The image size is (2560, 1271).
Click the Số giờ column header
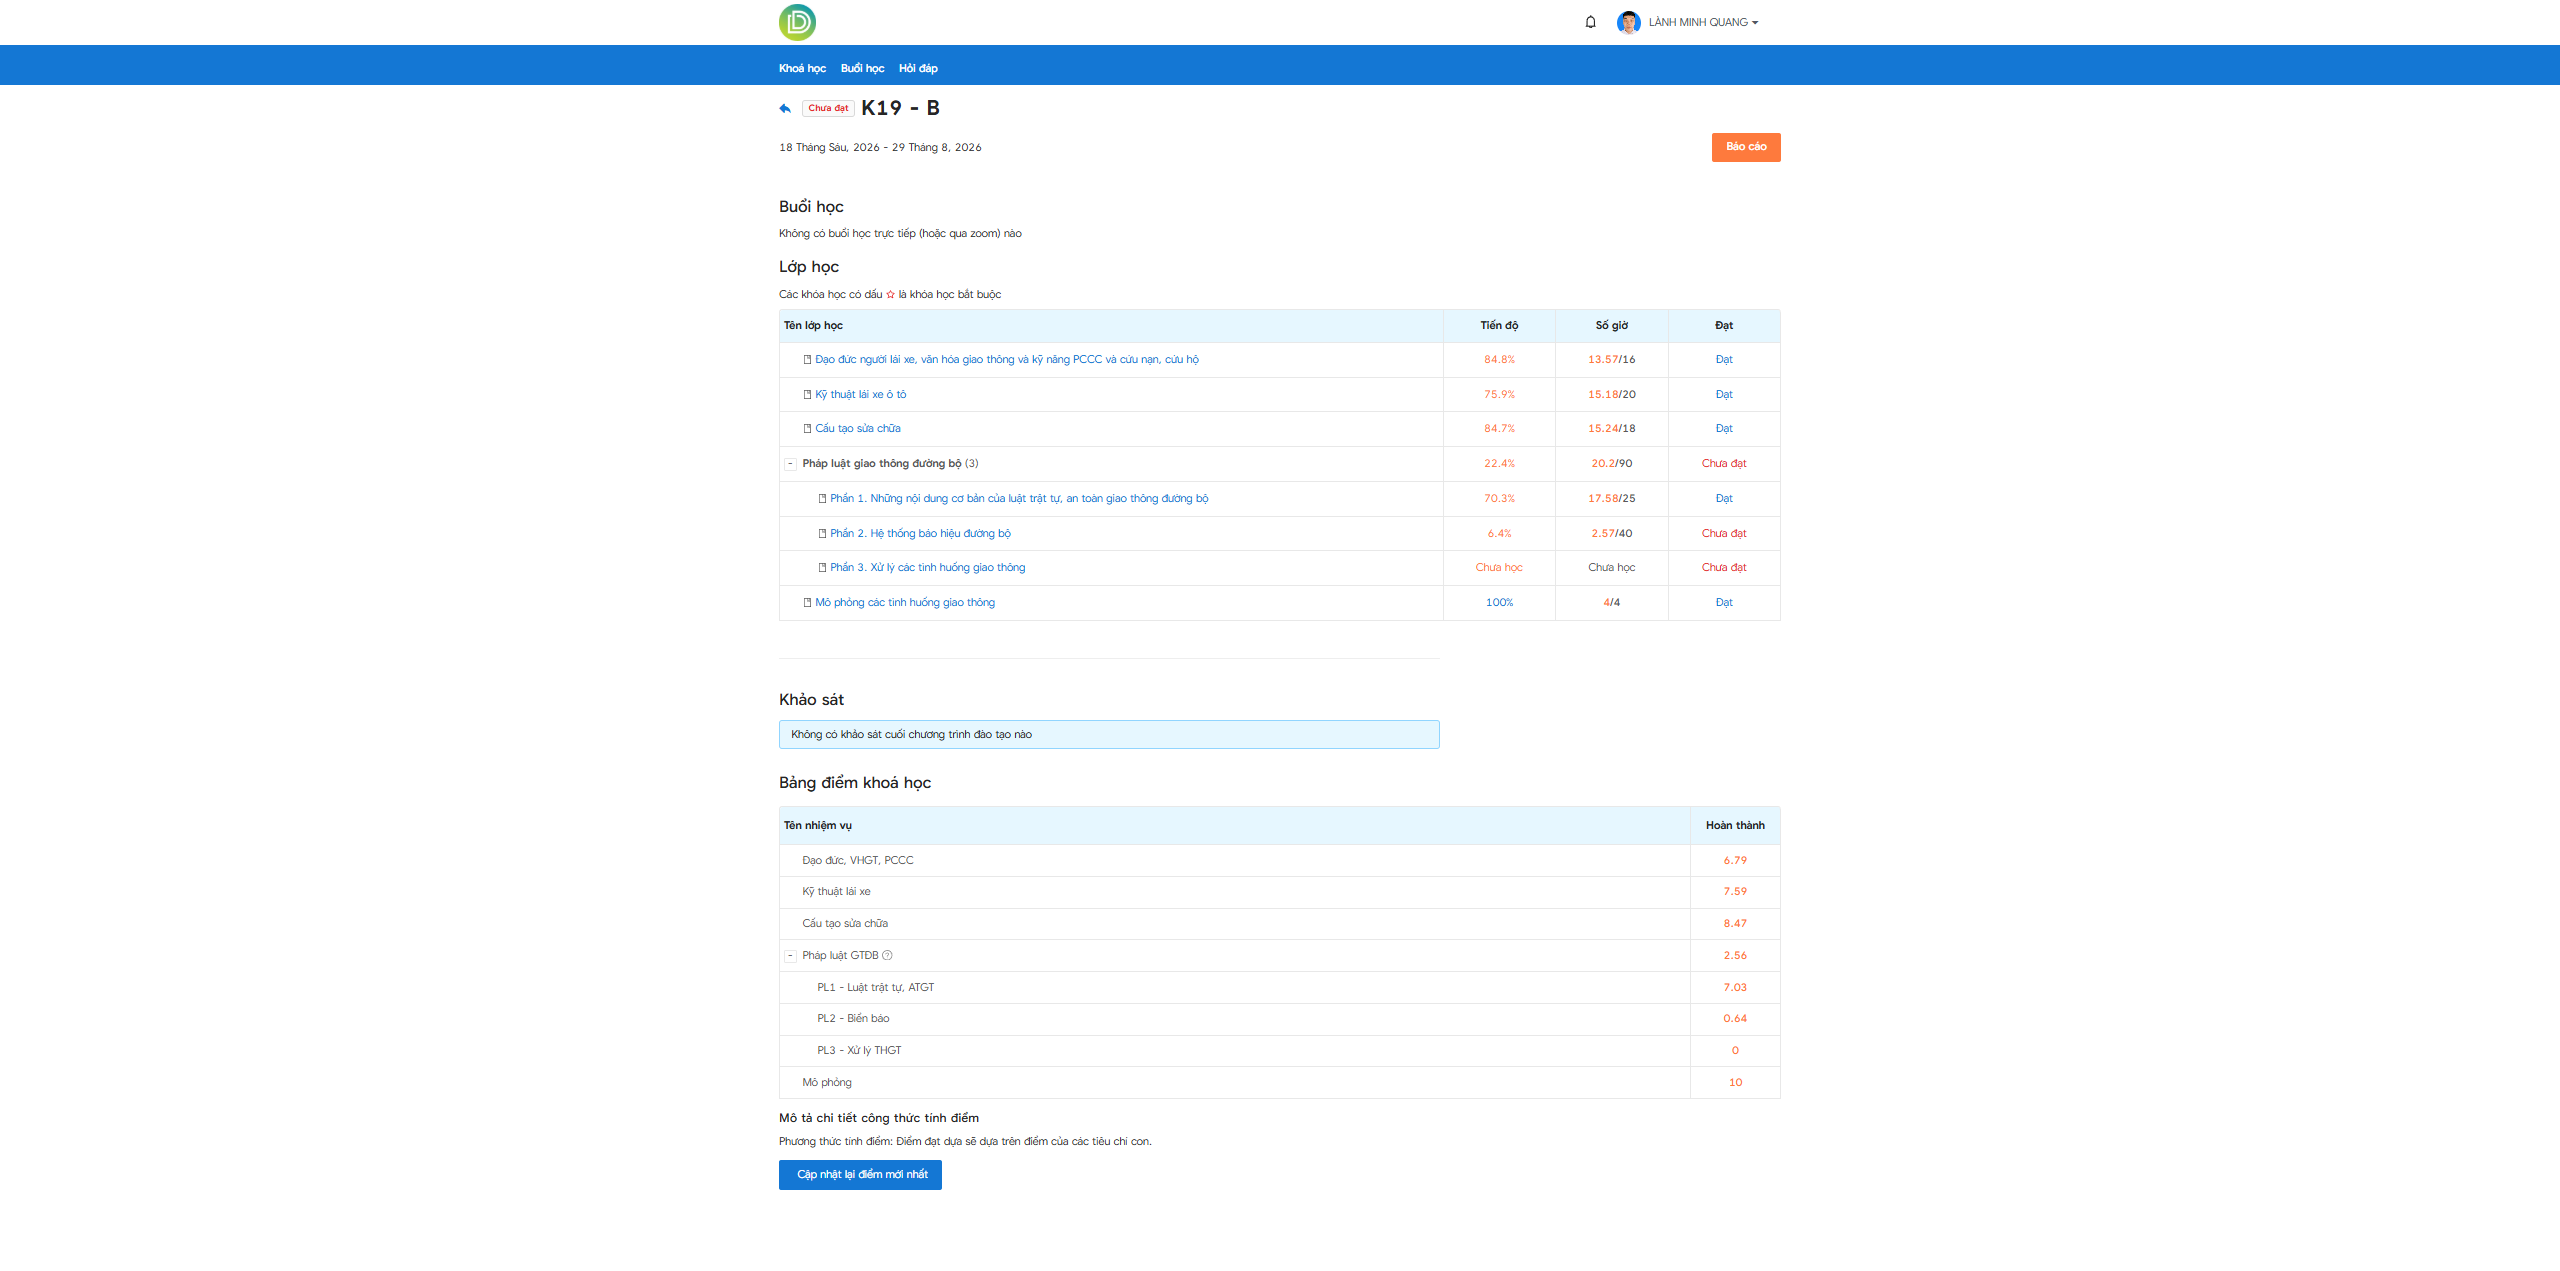[x=1611, y=326]
